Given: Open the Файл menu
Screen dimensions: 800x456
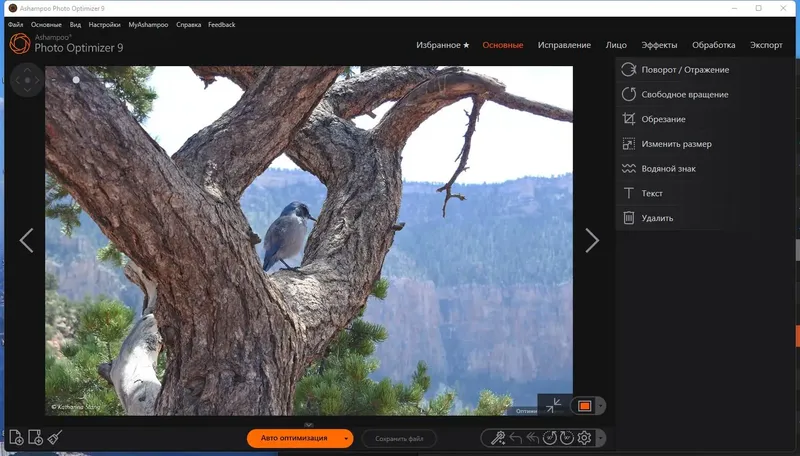Looking at the screenshot, I should tap(15, 24).
